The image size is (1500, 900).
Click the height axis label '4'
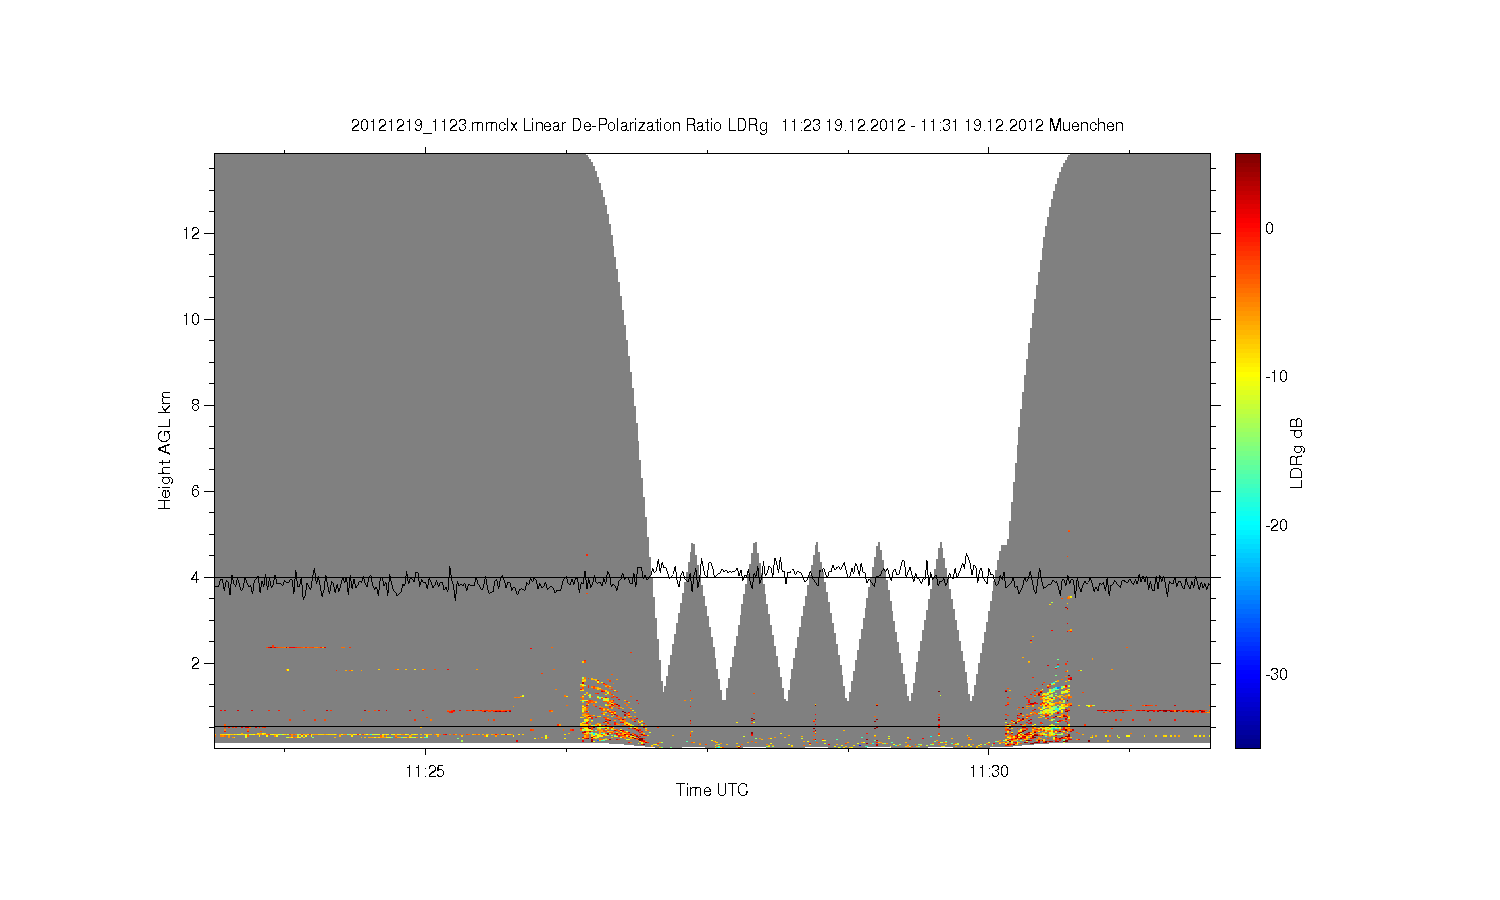(196, 577)
